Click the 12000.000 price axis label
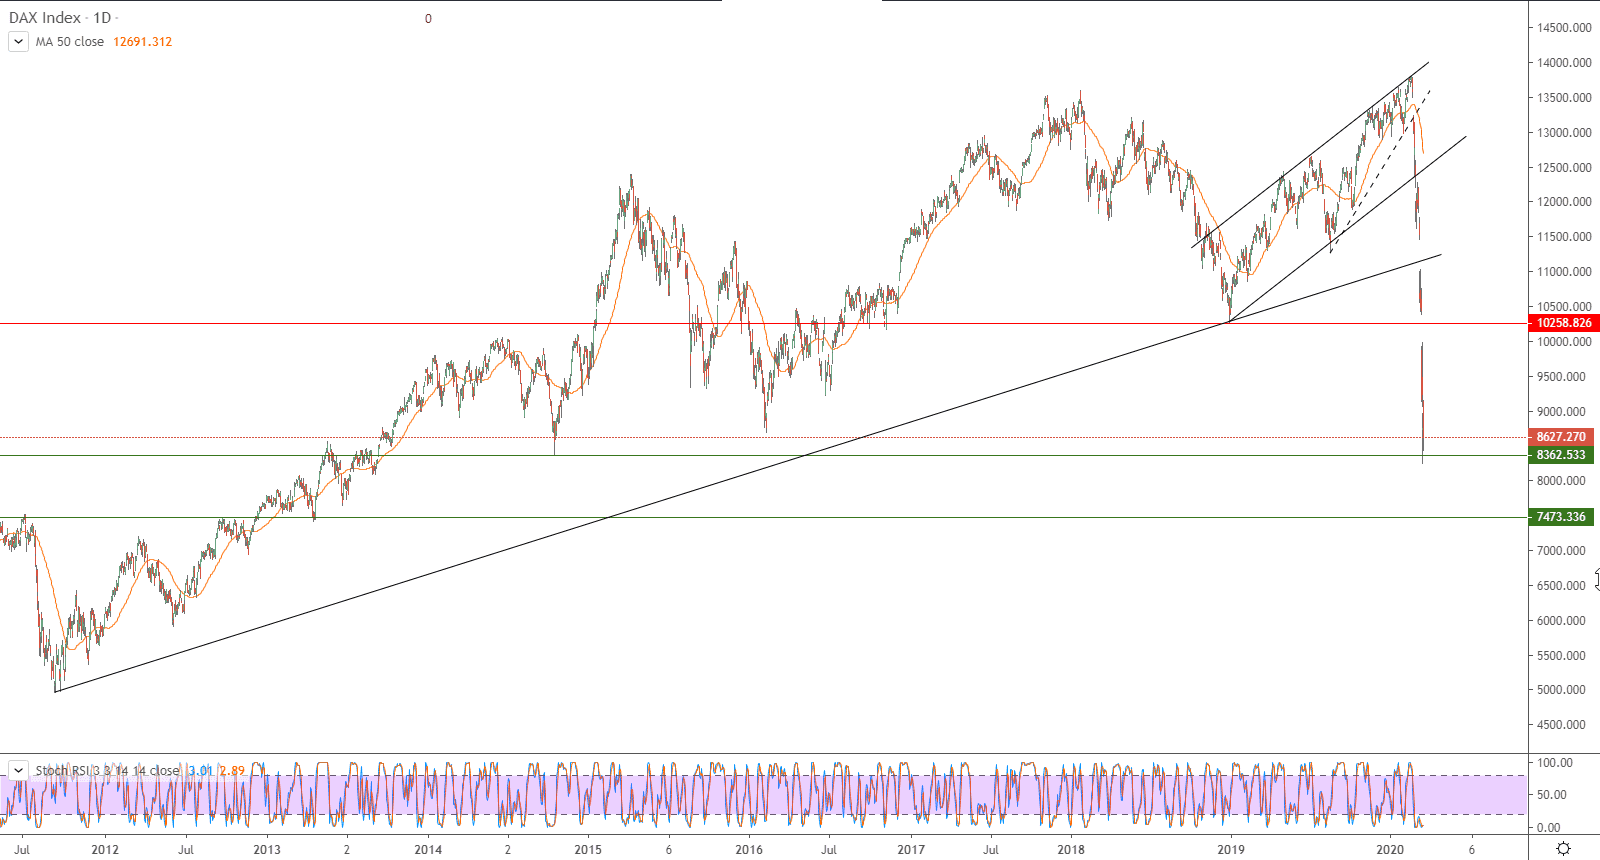The height and width of the screenshot is (860, 1600). [1564, 202]
